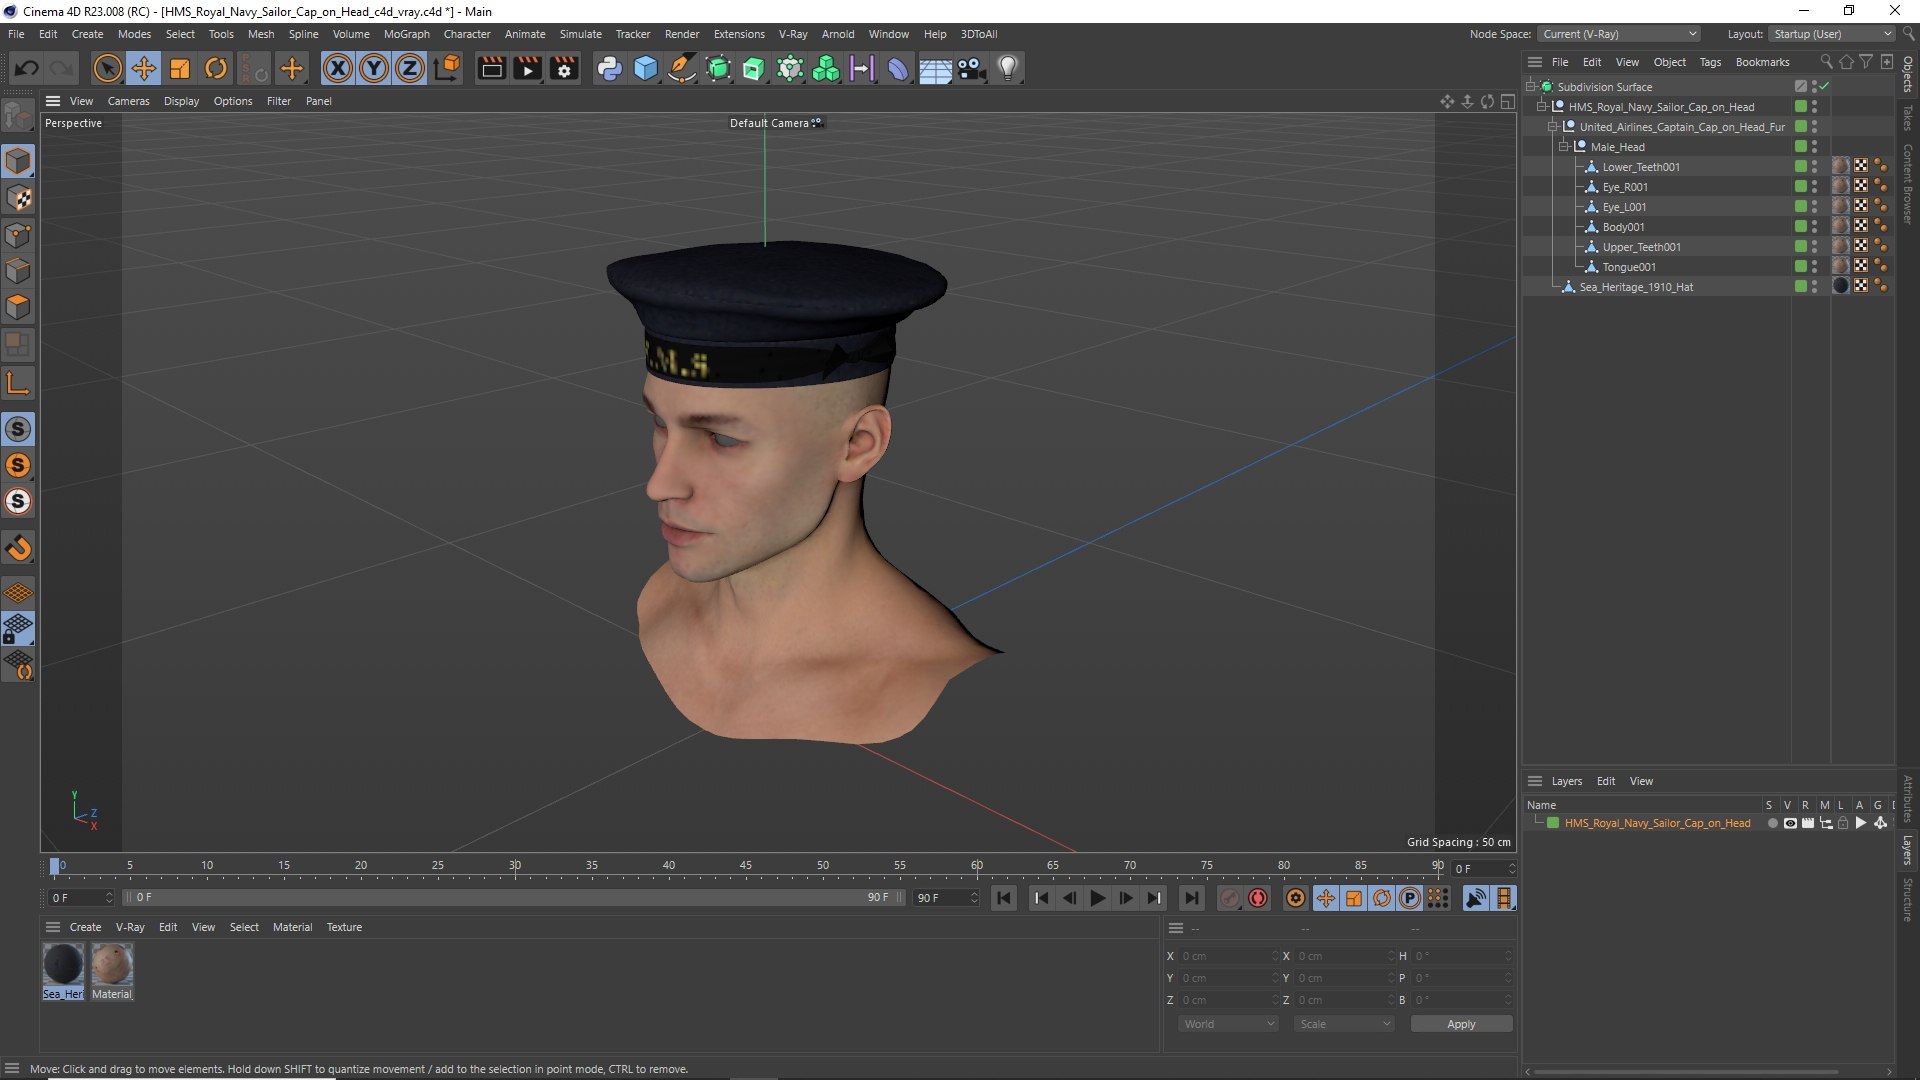This screenshot has width=1920, height=1080.
Task: Collapse the Subdivision Surface tree node
Action: pyautogui.click(x=1530, y=87)
